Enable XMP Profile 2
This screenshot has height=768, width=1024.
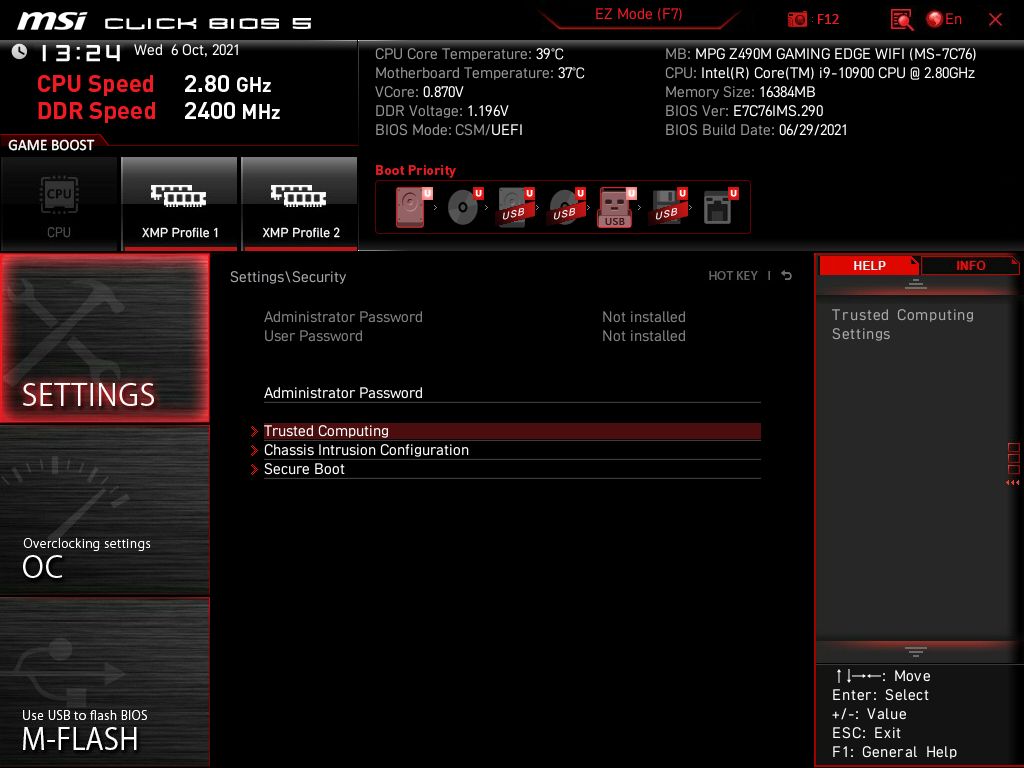[300, 204]
